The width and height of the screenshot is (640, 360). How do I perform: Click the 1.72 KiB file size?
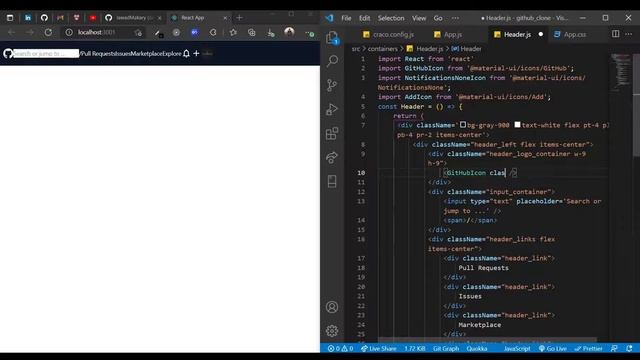[x=415, y=348]
